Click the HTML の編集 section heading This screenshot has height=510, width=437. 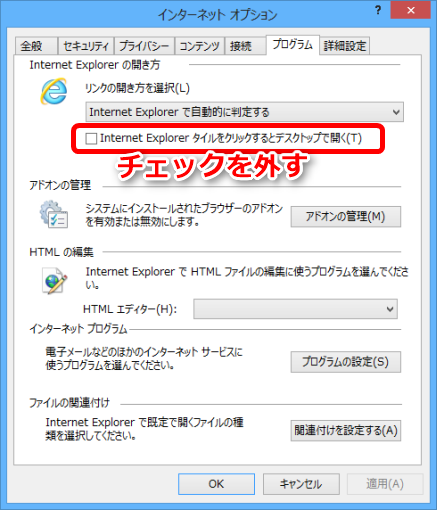[x=61, y=252]
